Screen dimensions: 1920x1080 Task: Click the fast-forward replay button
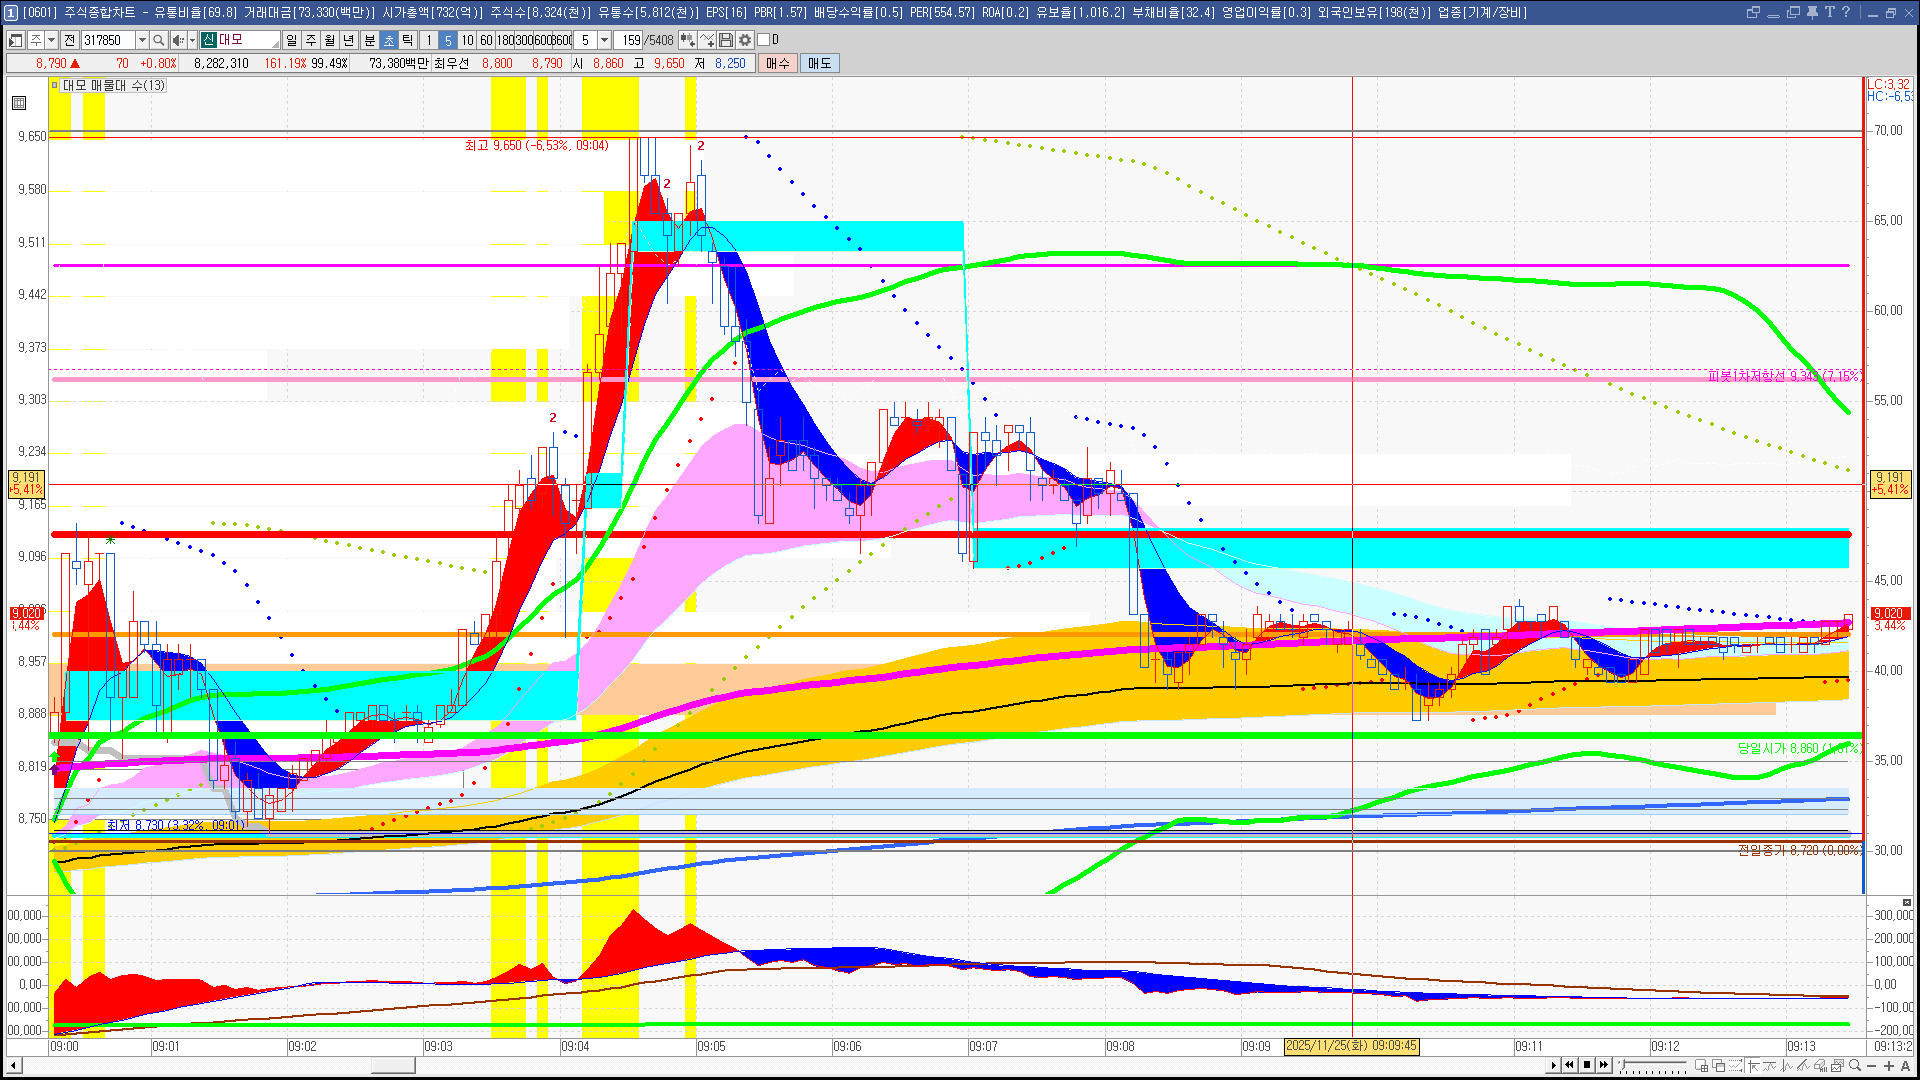point(1604,1065)
